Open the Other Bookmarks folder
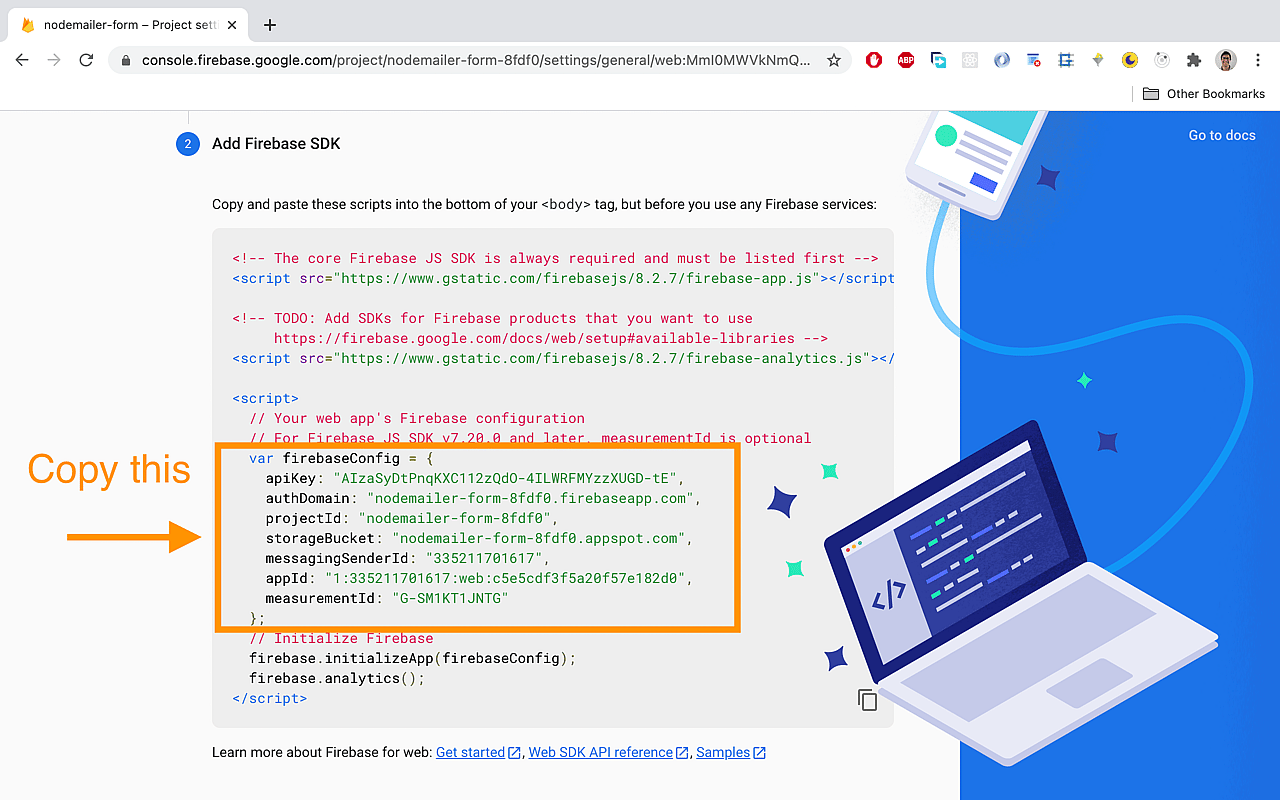Screen dimensions: 1280x800 click(x=1204, y=93)
